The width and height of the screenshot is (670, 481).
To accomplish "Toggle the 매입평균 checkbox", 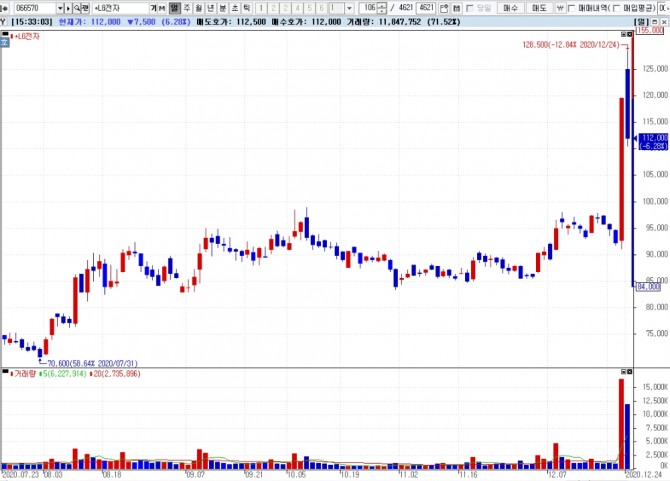I will 616,8.
